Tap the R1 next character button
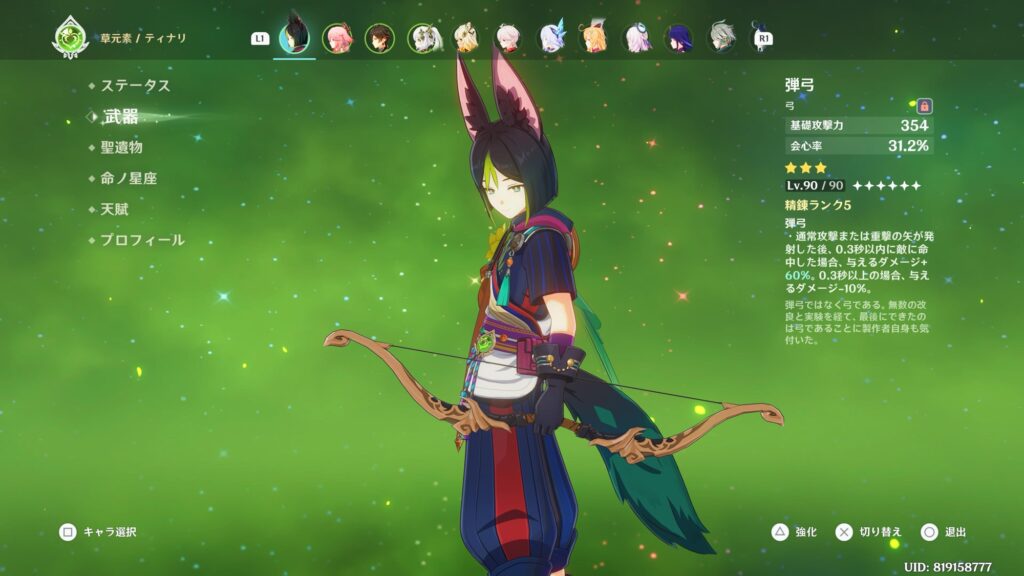Image resolution: width=1024 pixels, height=576 pixels. click(x=763, y=39)
